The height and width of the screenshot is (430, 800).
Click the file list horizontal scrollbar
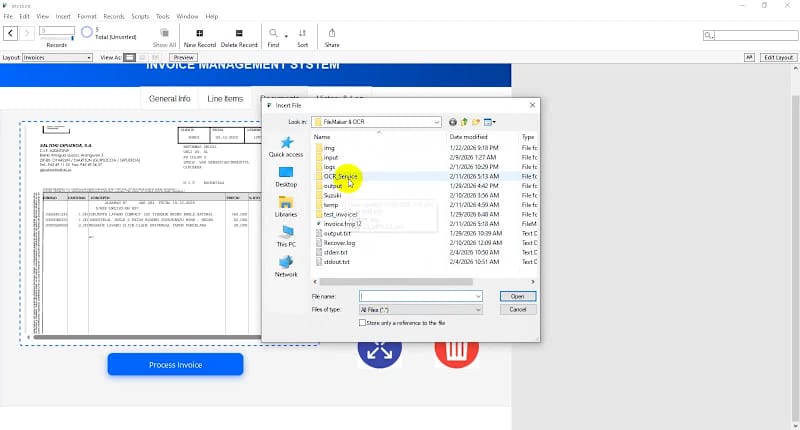(x=396, y=282)
